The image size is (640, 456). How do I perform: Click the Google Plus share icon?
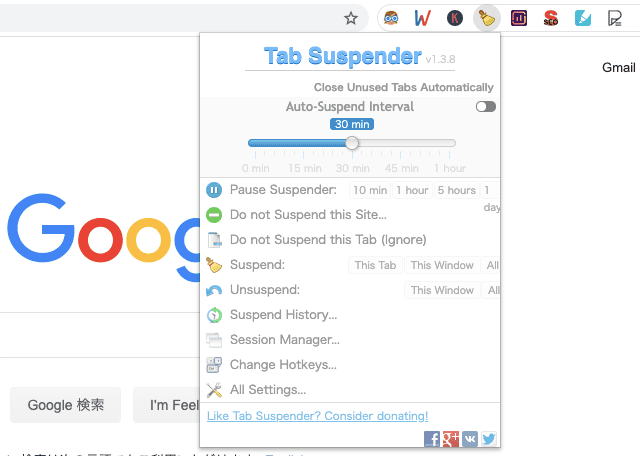(x=451, y=439)
